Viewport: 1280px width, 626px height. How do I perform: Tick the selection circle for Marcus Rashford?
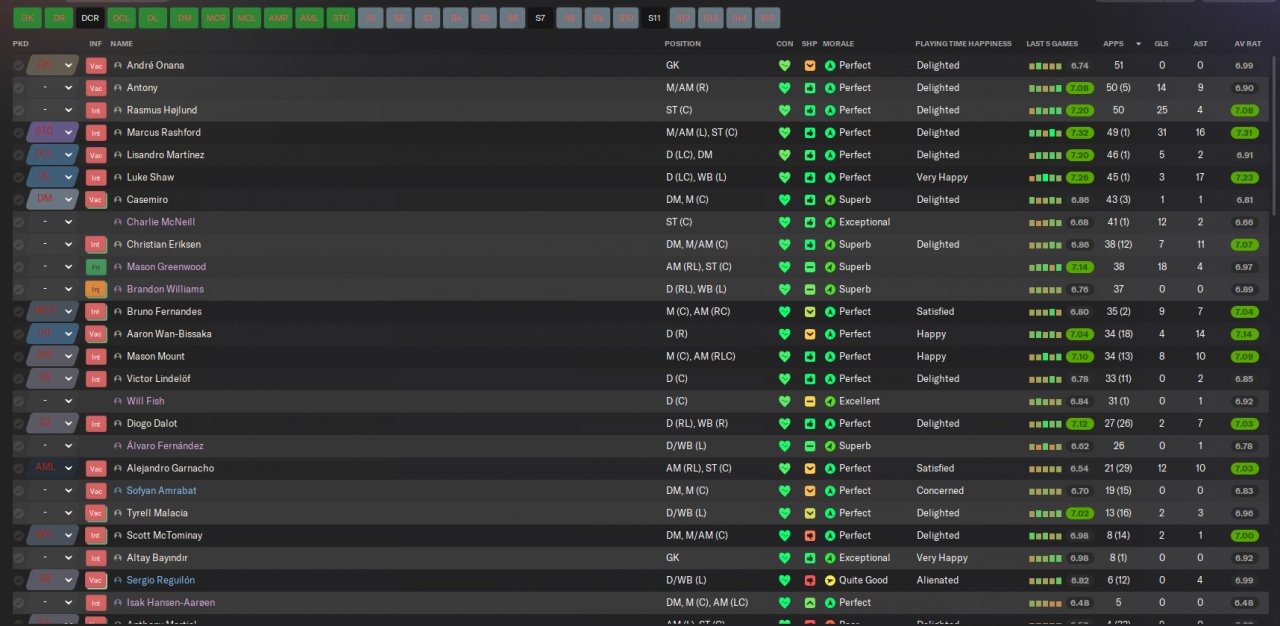[x=18, y=132]
